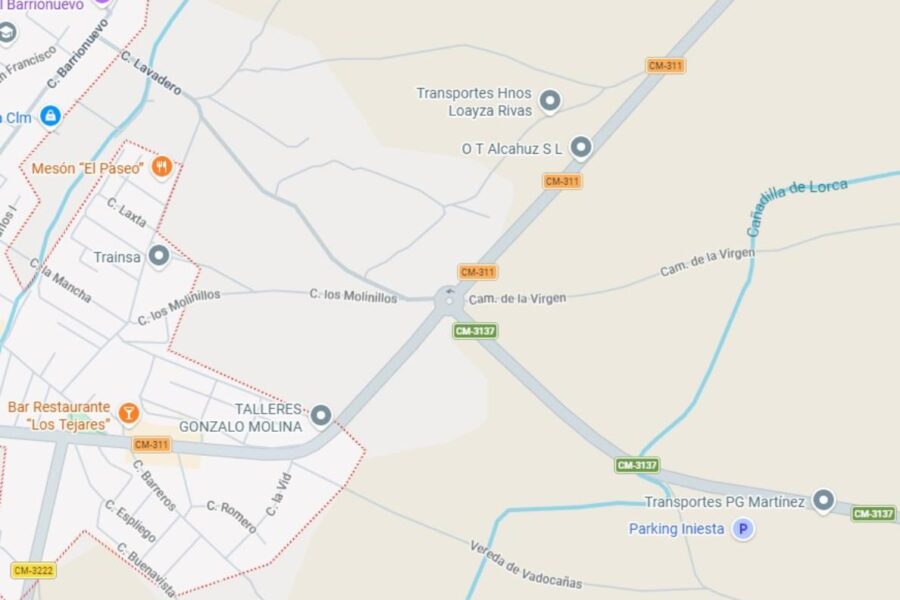Open the Parking Iniesta parking icon
This screenshot has height=600, width=900.
[743, 528]
